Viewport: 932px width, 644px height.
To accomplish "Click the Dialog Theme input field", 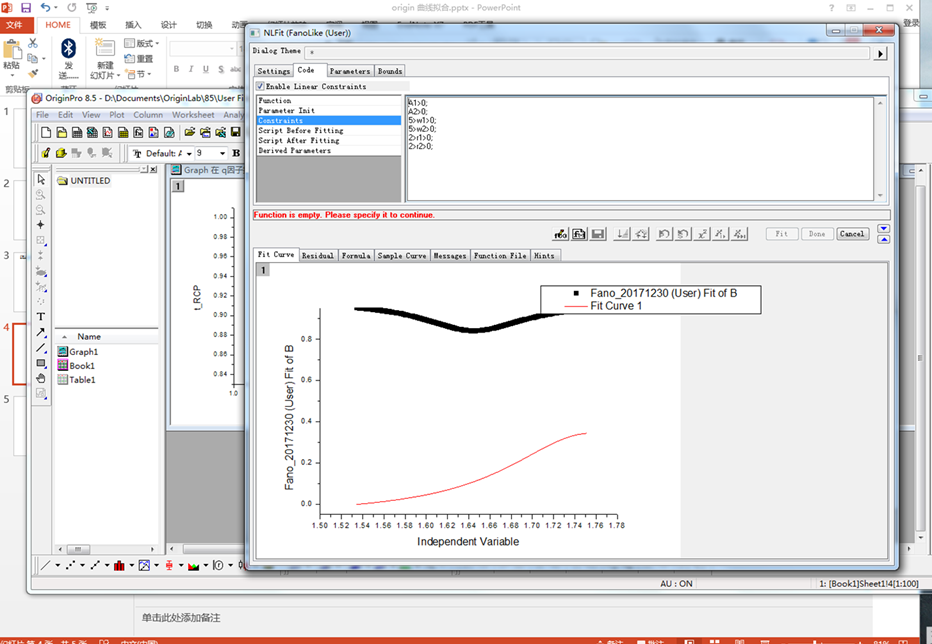I will point(588,52).
